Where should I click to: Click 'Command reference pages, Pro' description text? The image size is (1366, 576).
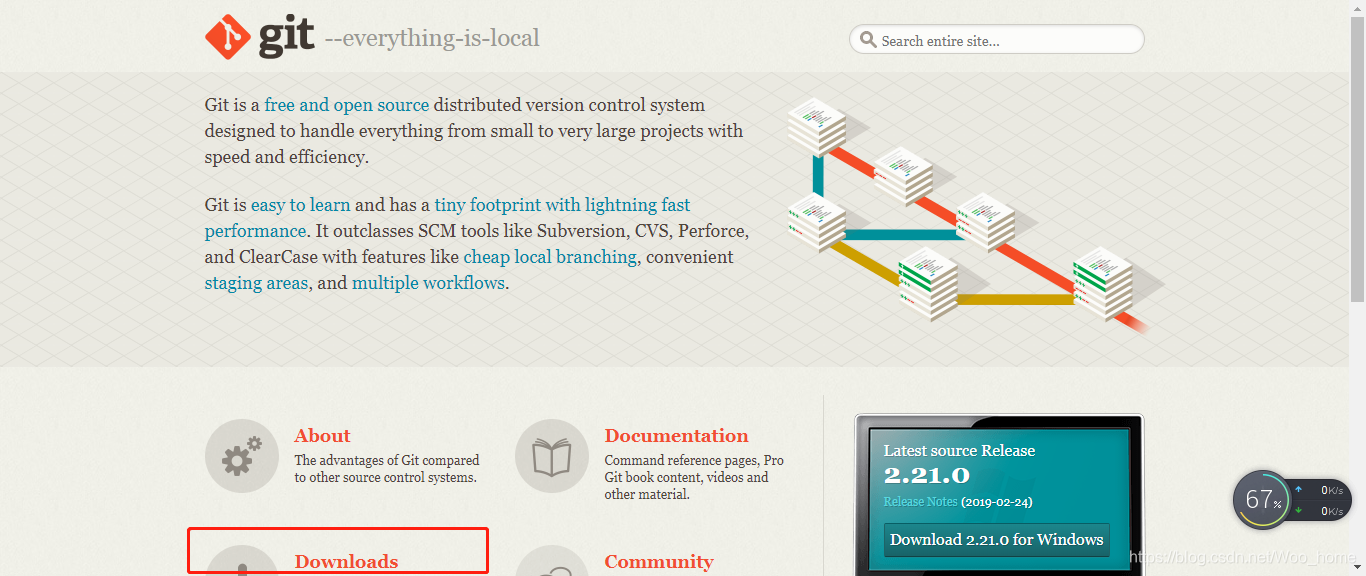pos(694,461)
